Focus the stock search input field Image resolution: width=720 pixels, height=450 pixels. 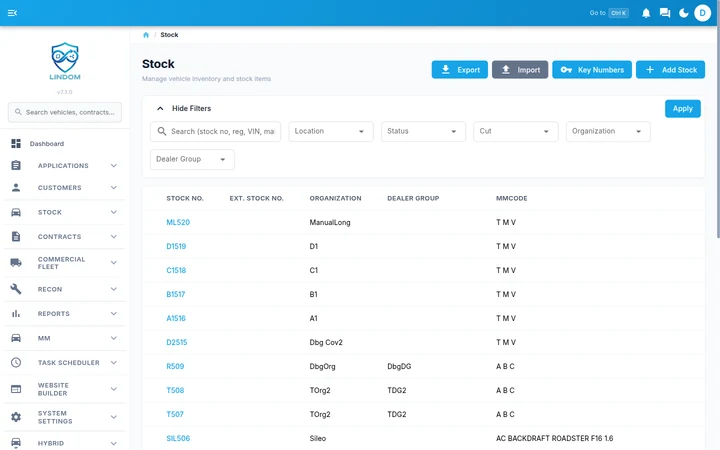[x=215, y=131]
